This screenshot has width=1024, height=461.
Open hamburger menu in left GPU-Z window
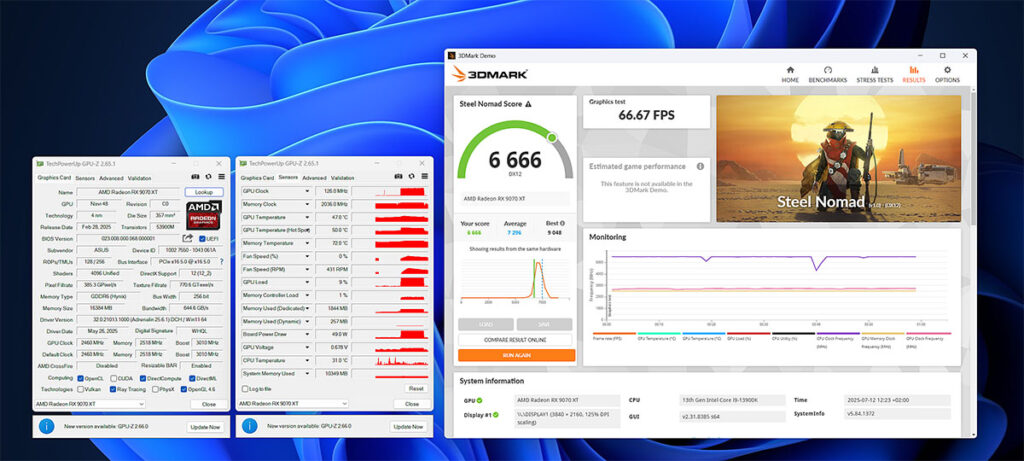click(221, 177)
